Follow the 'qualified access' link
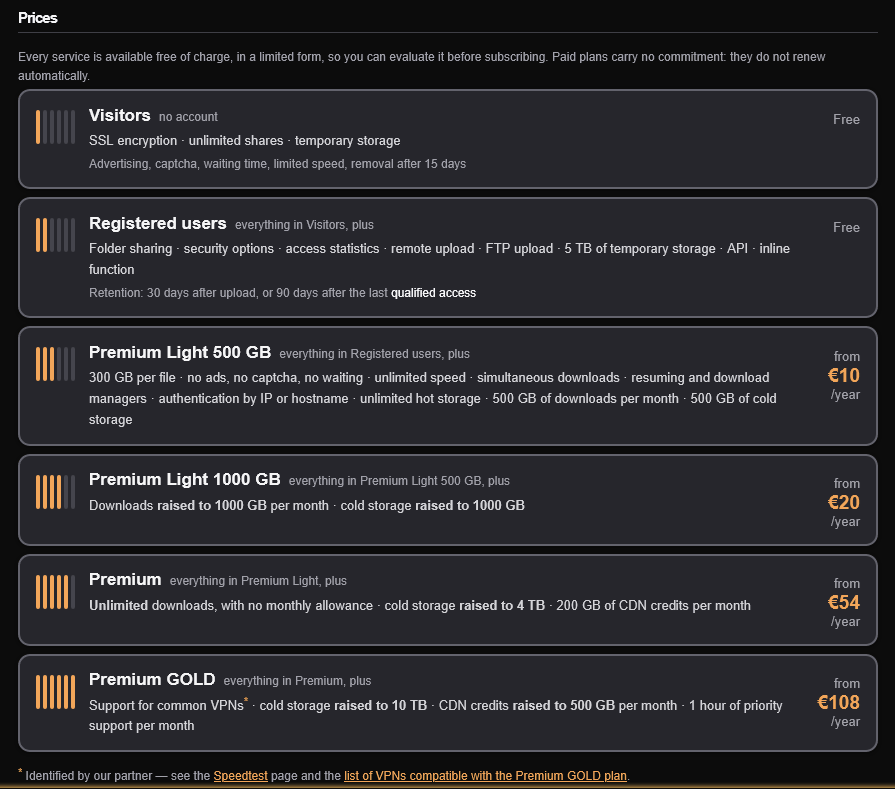The image size is (895, 789). point(433,293)
